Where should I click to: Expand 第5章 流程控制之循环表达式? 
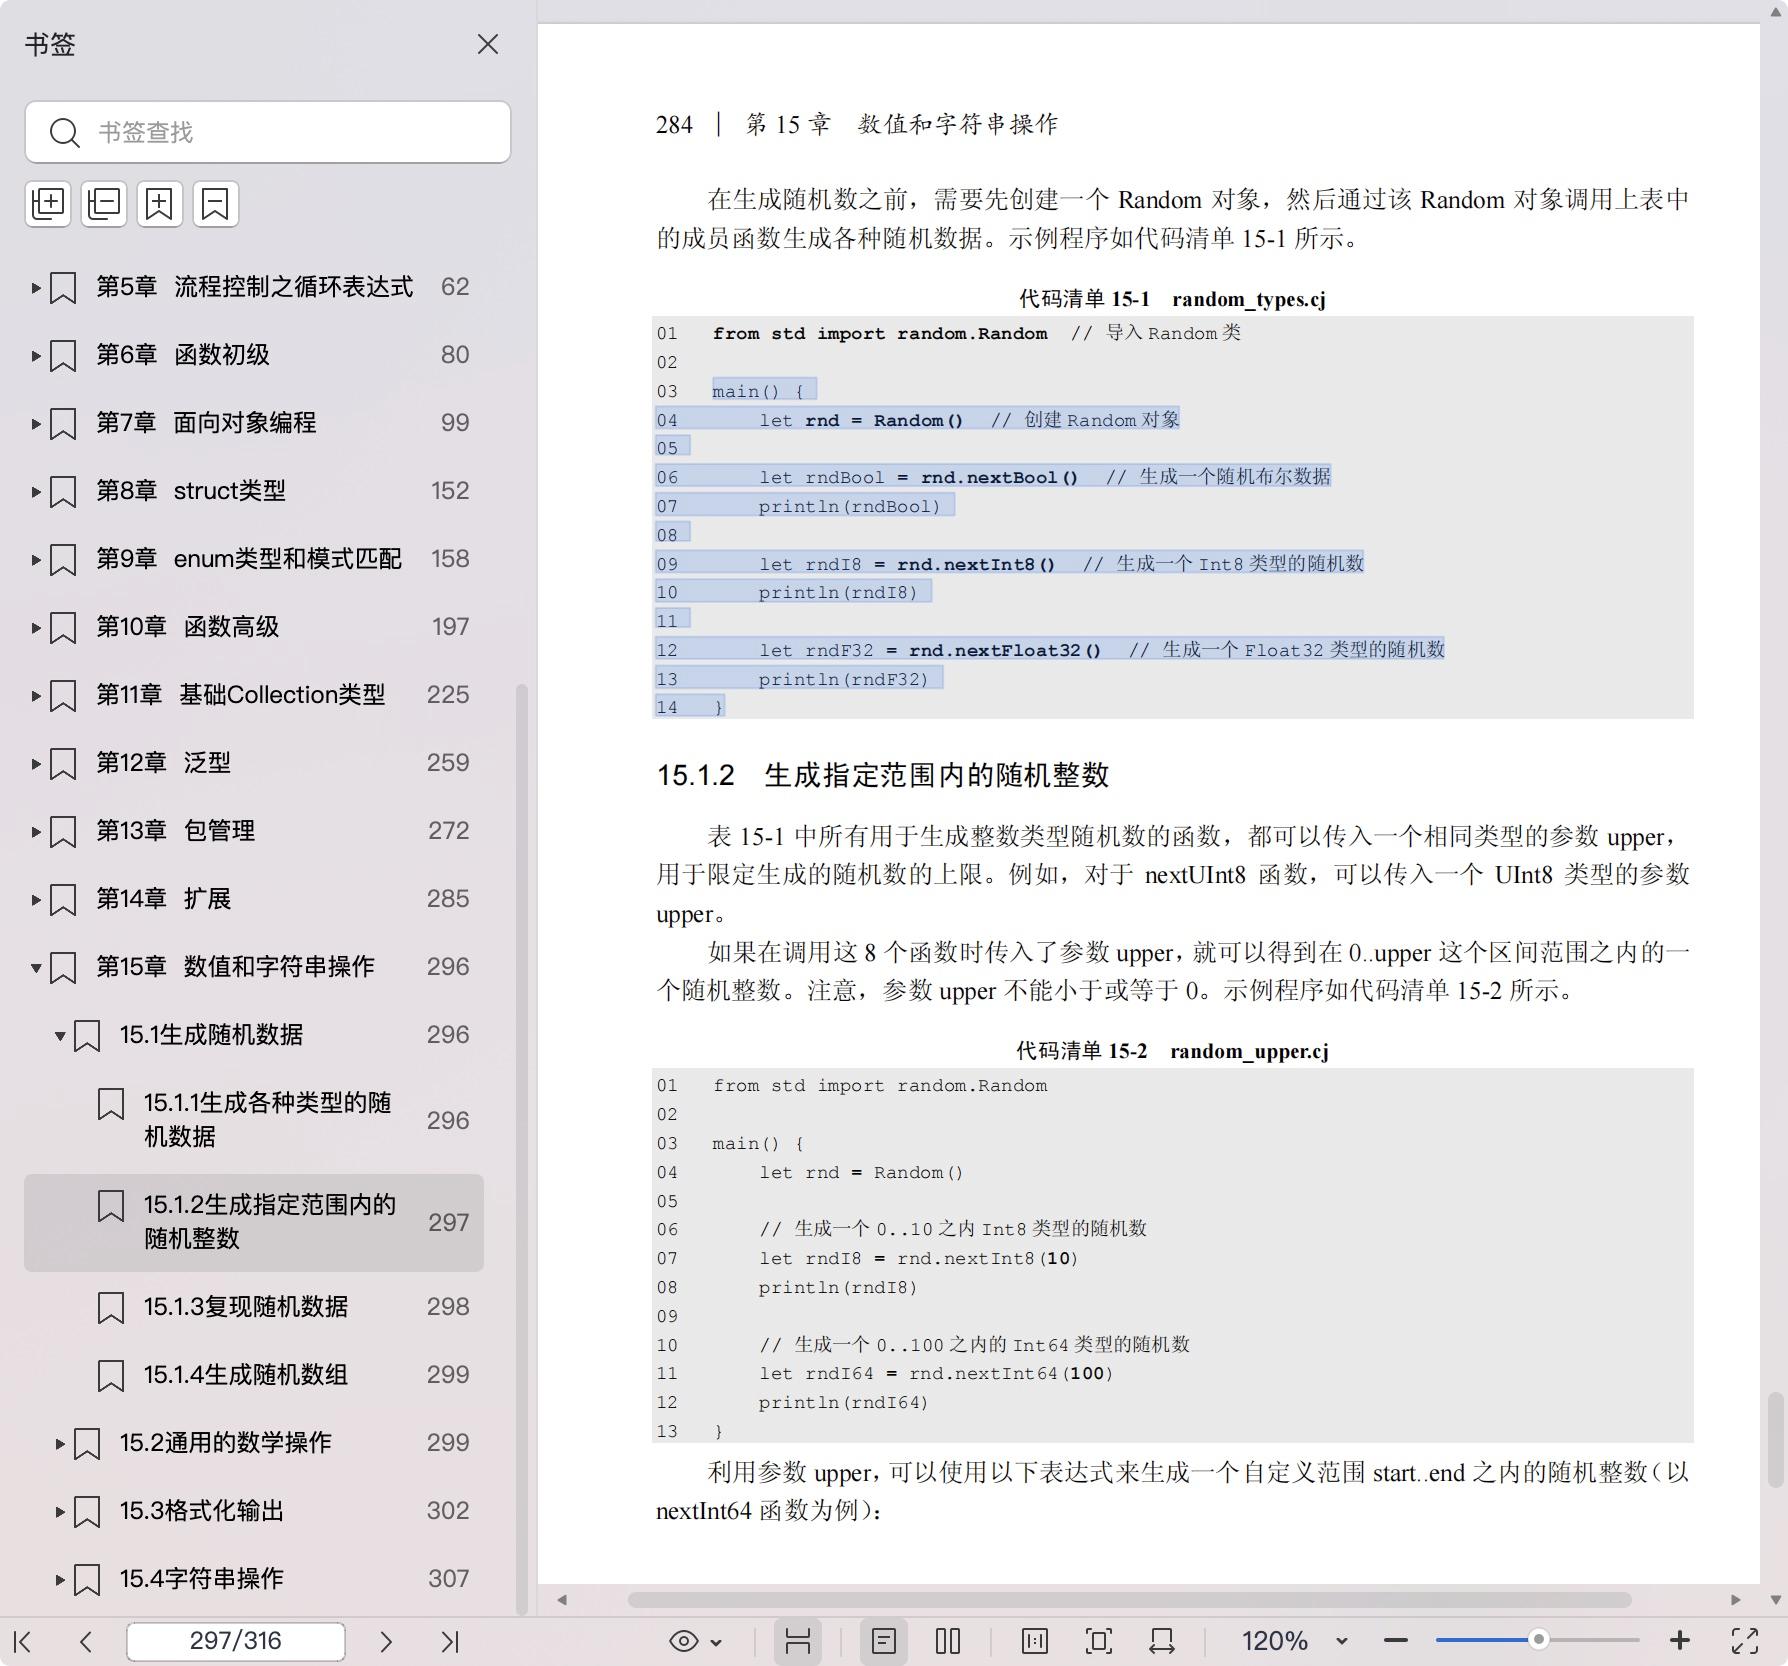pos(36,288)
